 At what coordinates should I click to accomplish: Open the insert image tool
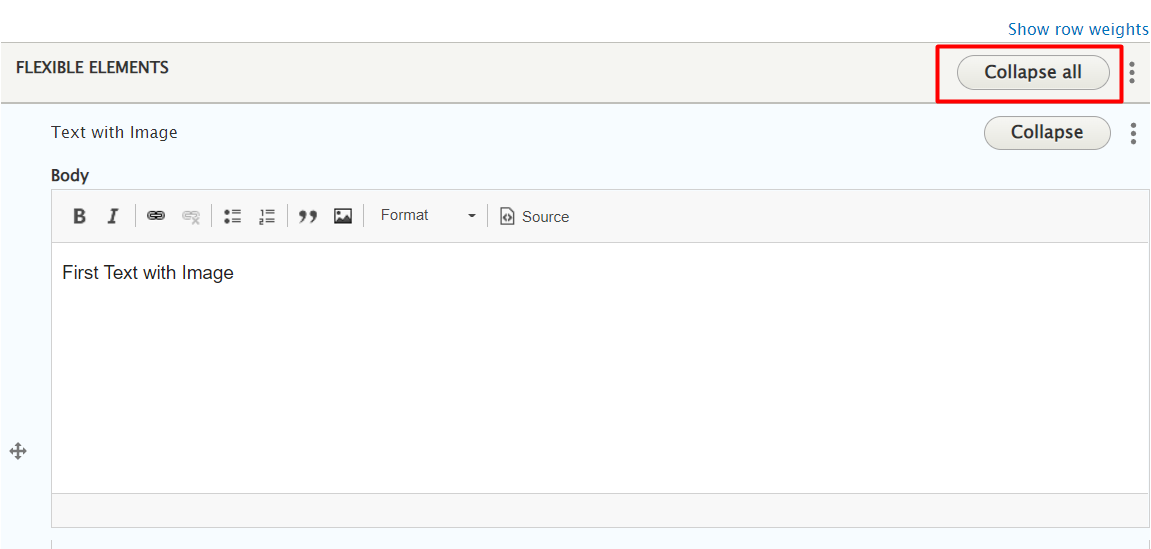(x=343, y=216)
